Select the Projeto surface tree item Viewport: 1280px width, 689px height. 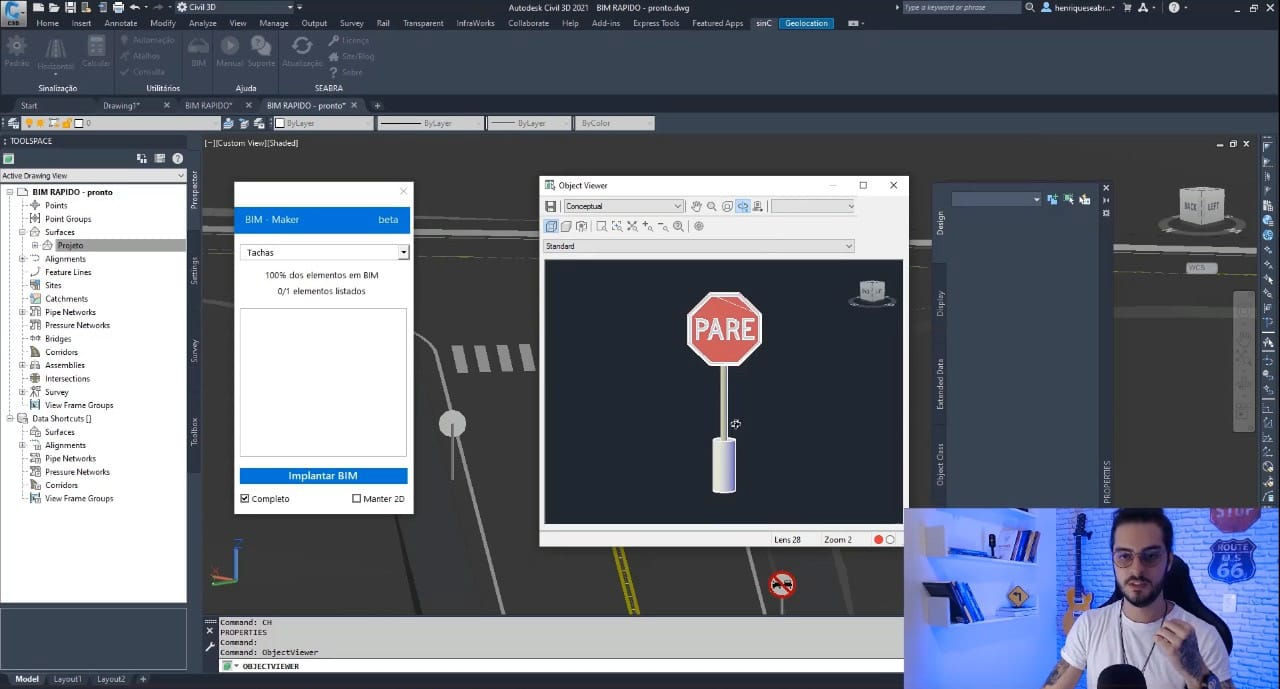tap(70, 245)
